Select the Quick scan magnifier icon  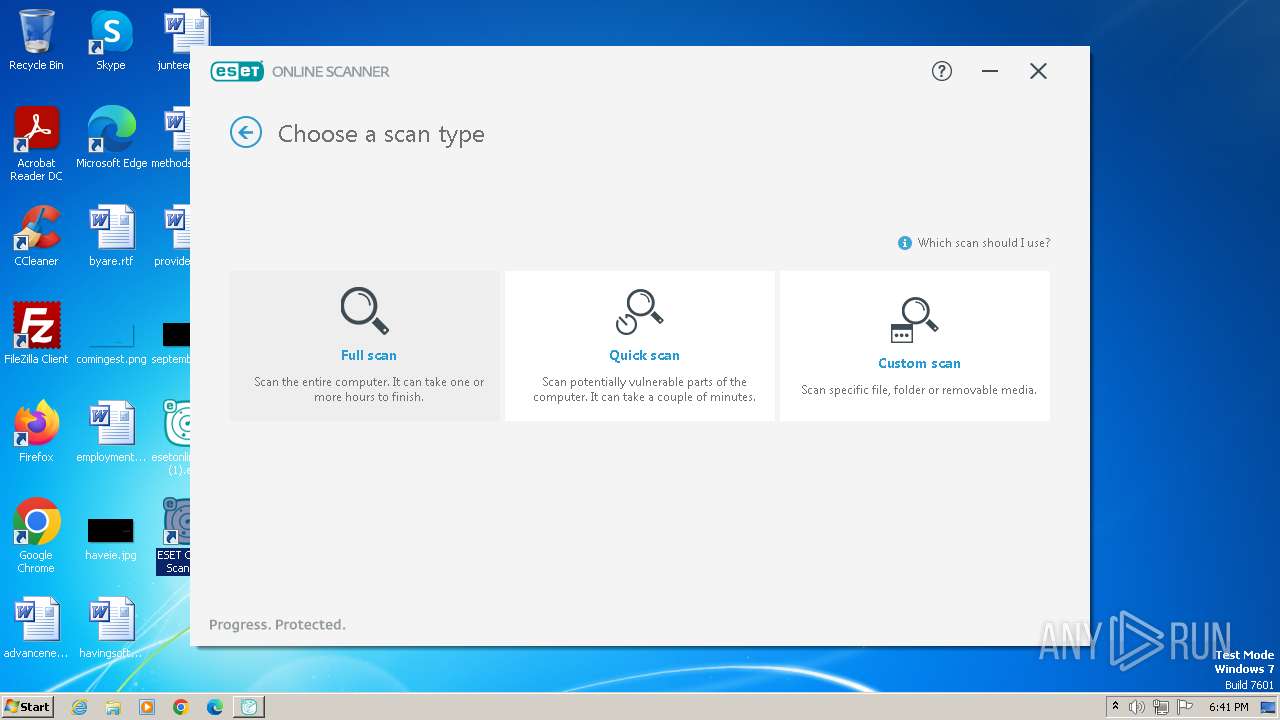[639, 311]
